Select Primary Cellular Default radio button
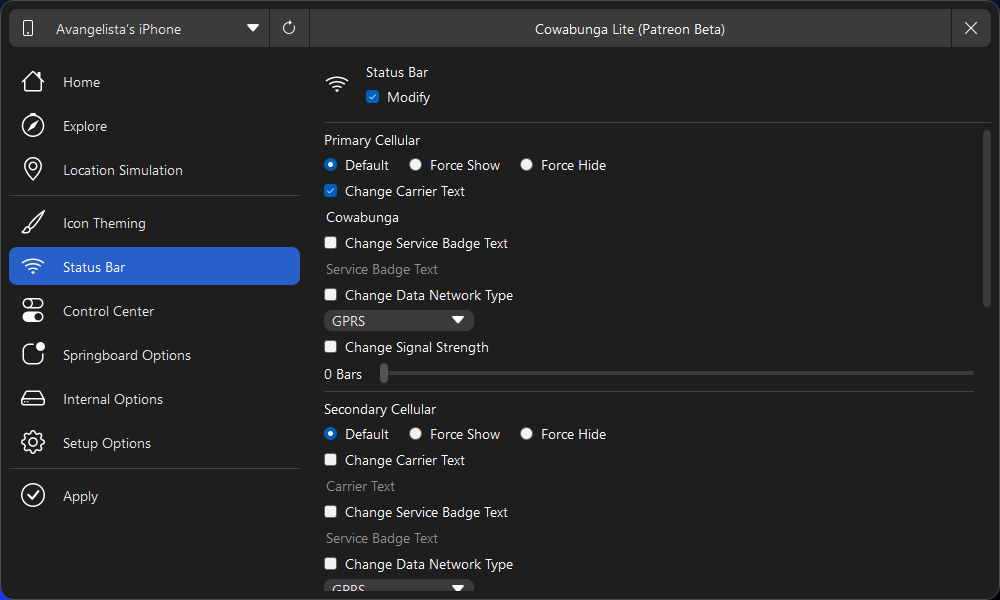1000x600 pixels. click(x=330, y=165)
